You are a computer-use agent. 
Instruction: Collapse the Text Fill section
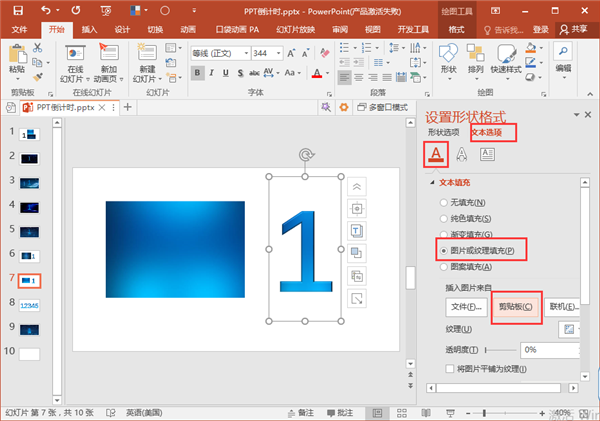[x=432, y=183]
